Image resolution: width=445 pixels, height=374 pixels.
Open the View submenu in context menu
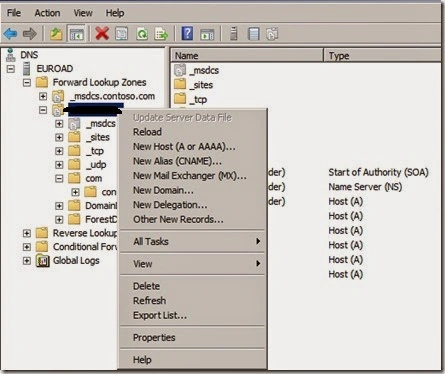tap(193, 264)
